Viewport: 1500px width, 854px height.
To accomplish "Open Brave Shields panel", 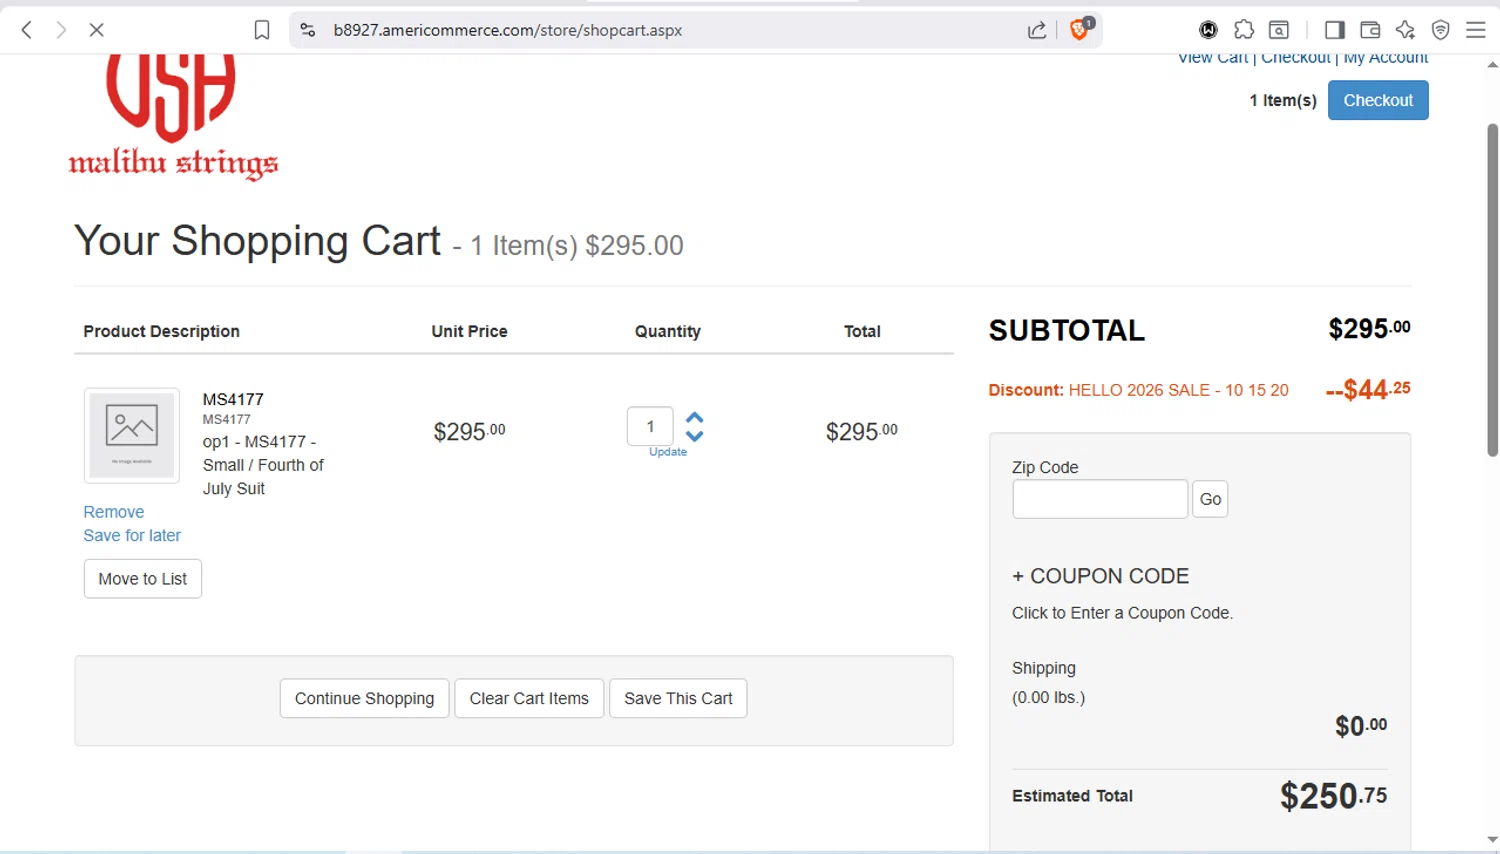I will 1080,29.
